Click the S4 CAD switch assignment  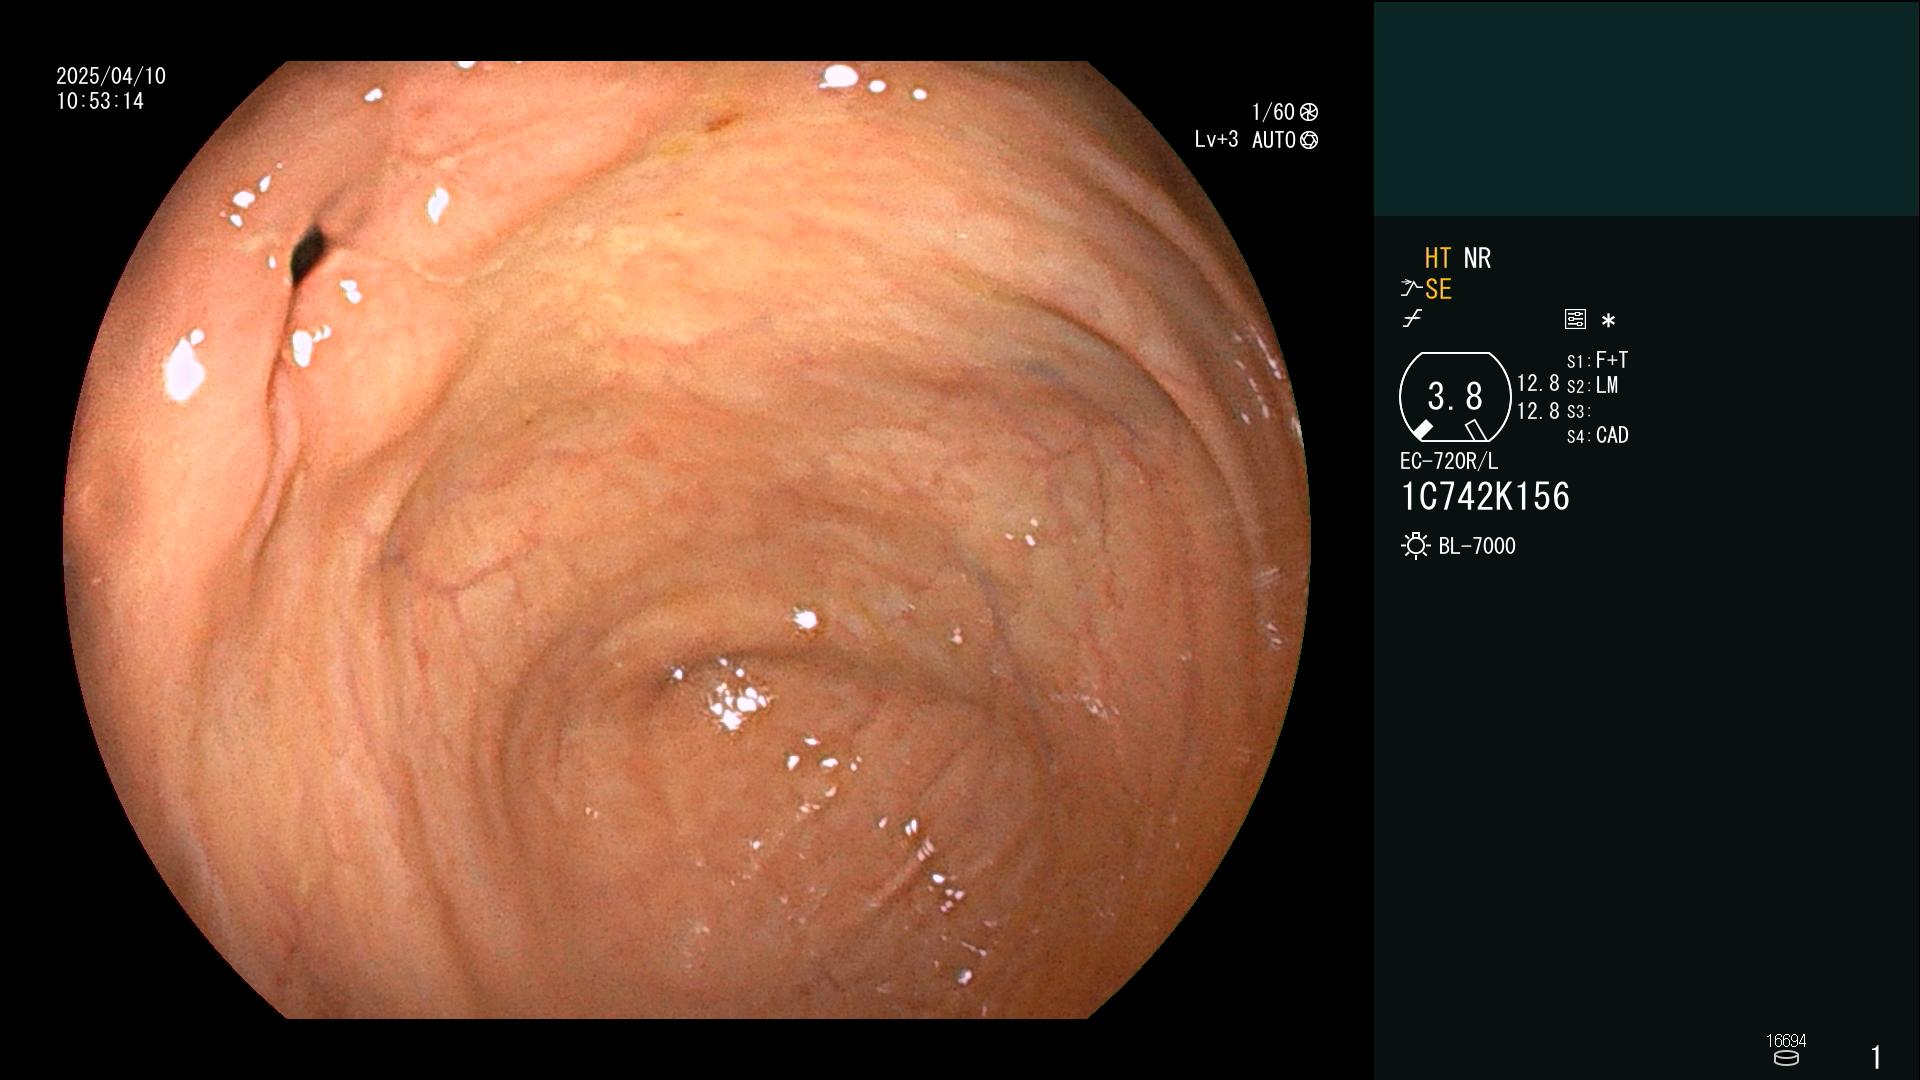click(x=1597, y=435)
